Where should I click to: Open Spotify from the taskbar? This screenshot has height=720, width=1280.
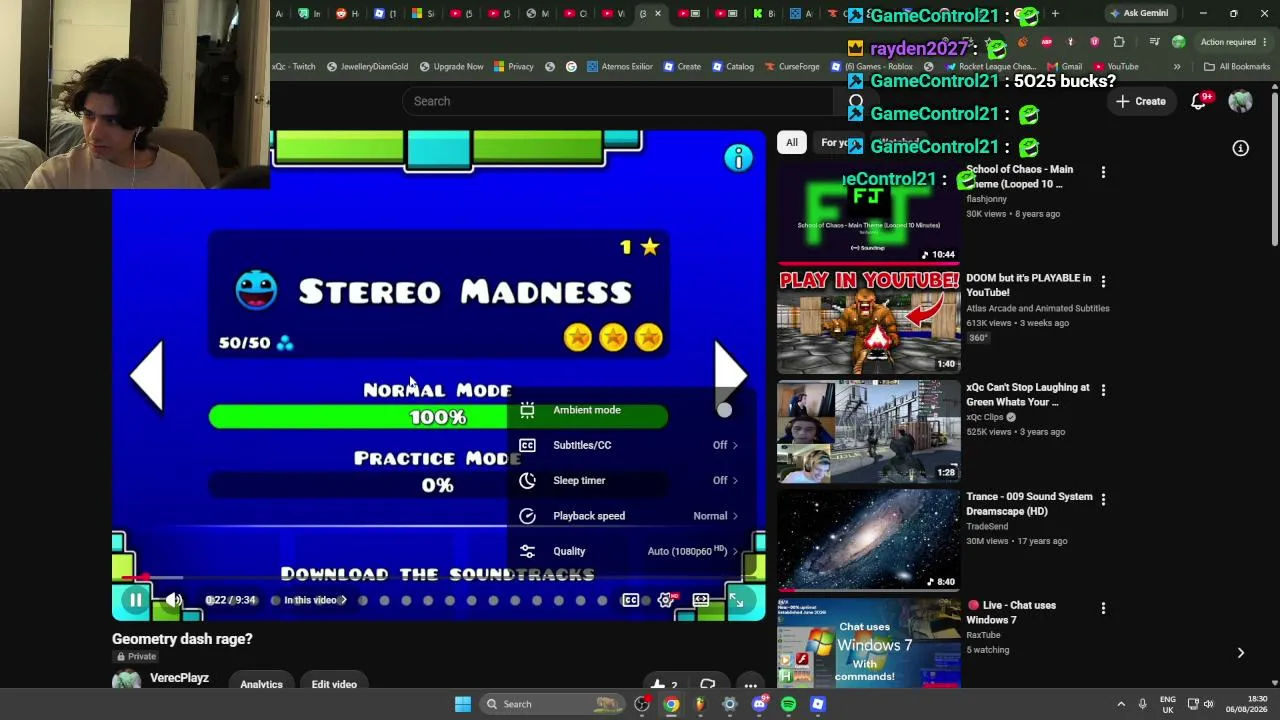pos(788,704)
